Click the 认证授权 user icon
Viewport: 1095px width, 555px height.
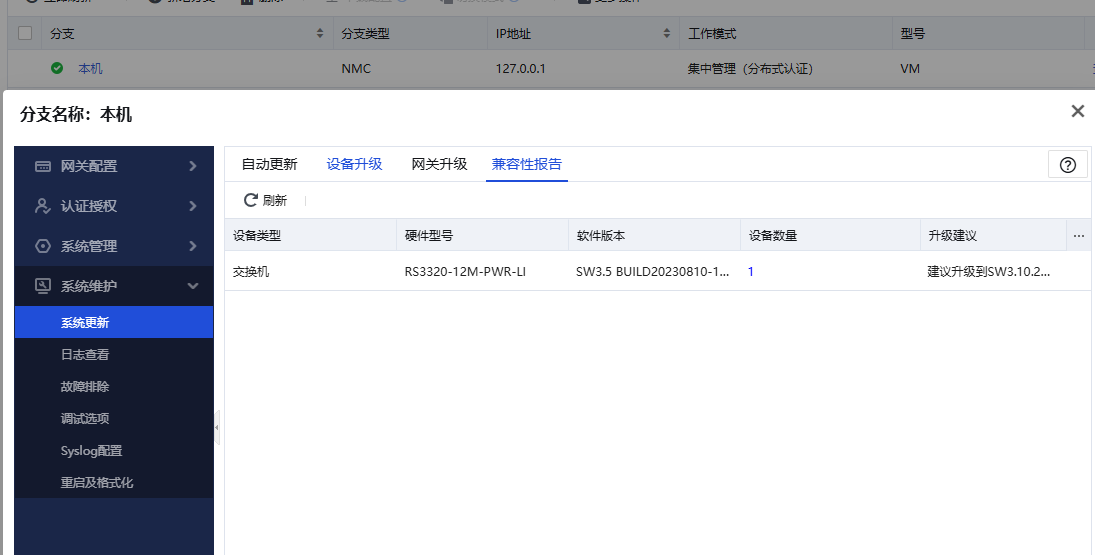coord(43,206)
